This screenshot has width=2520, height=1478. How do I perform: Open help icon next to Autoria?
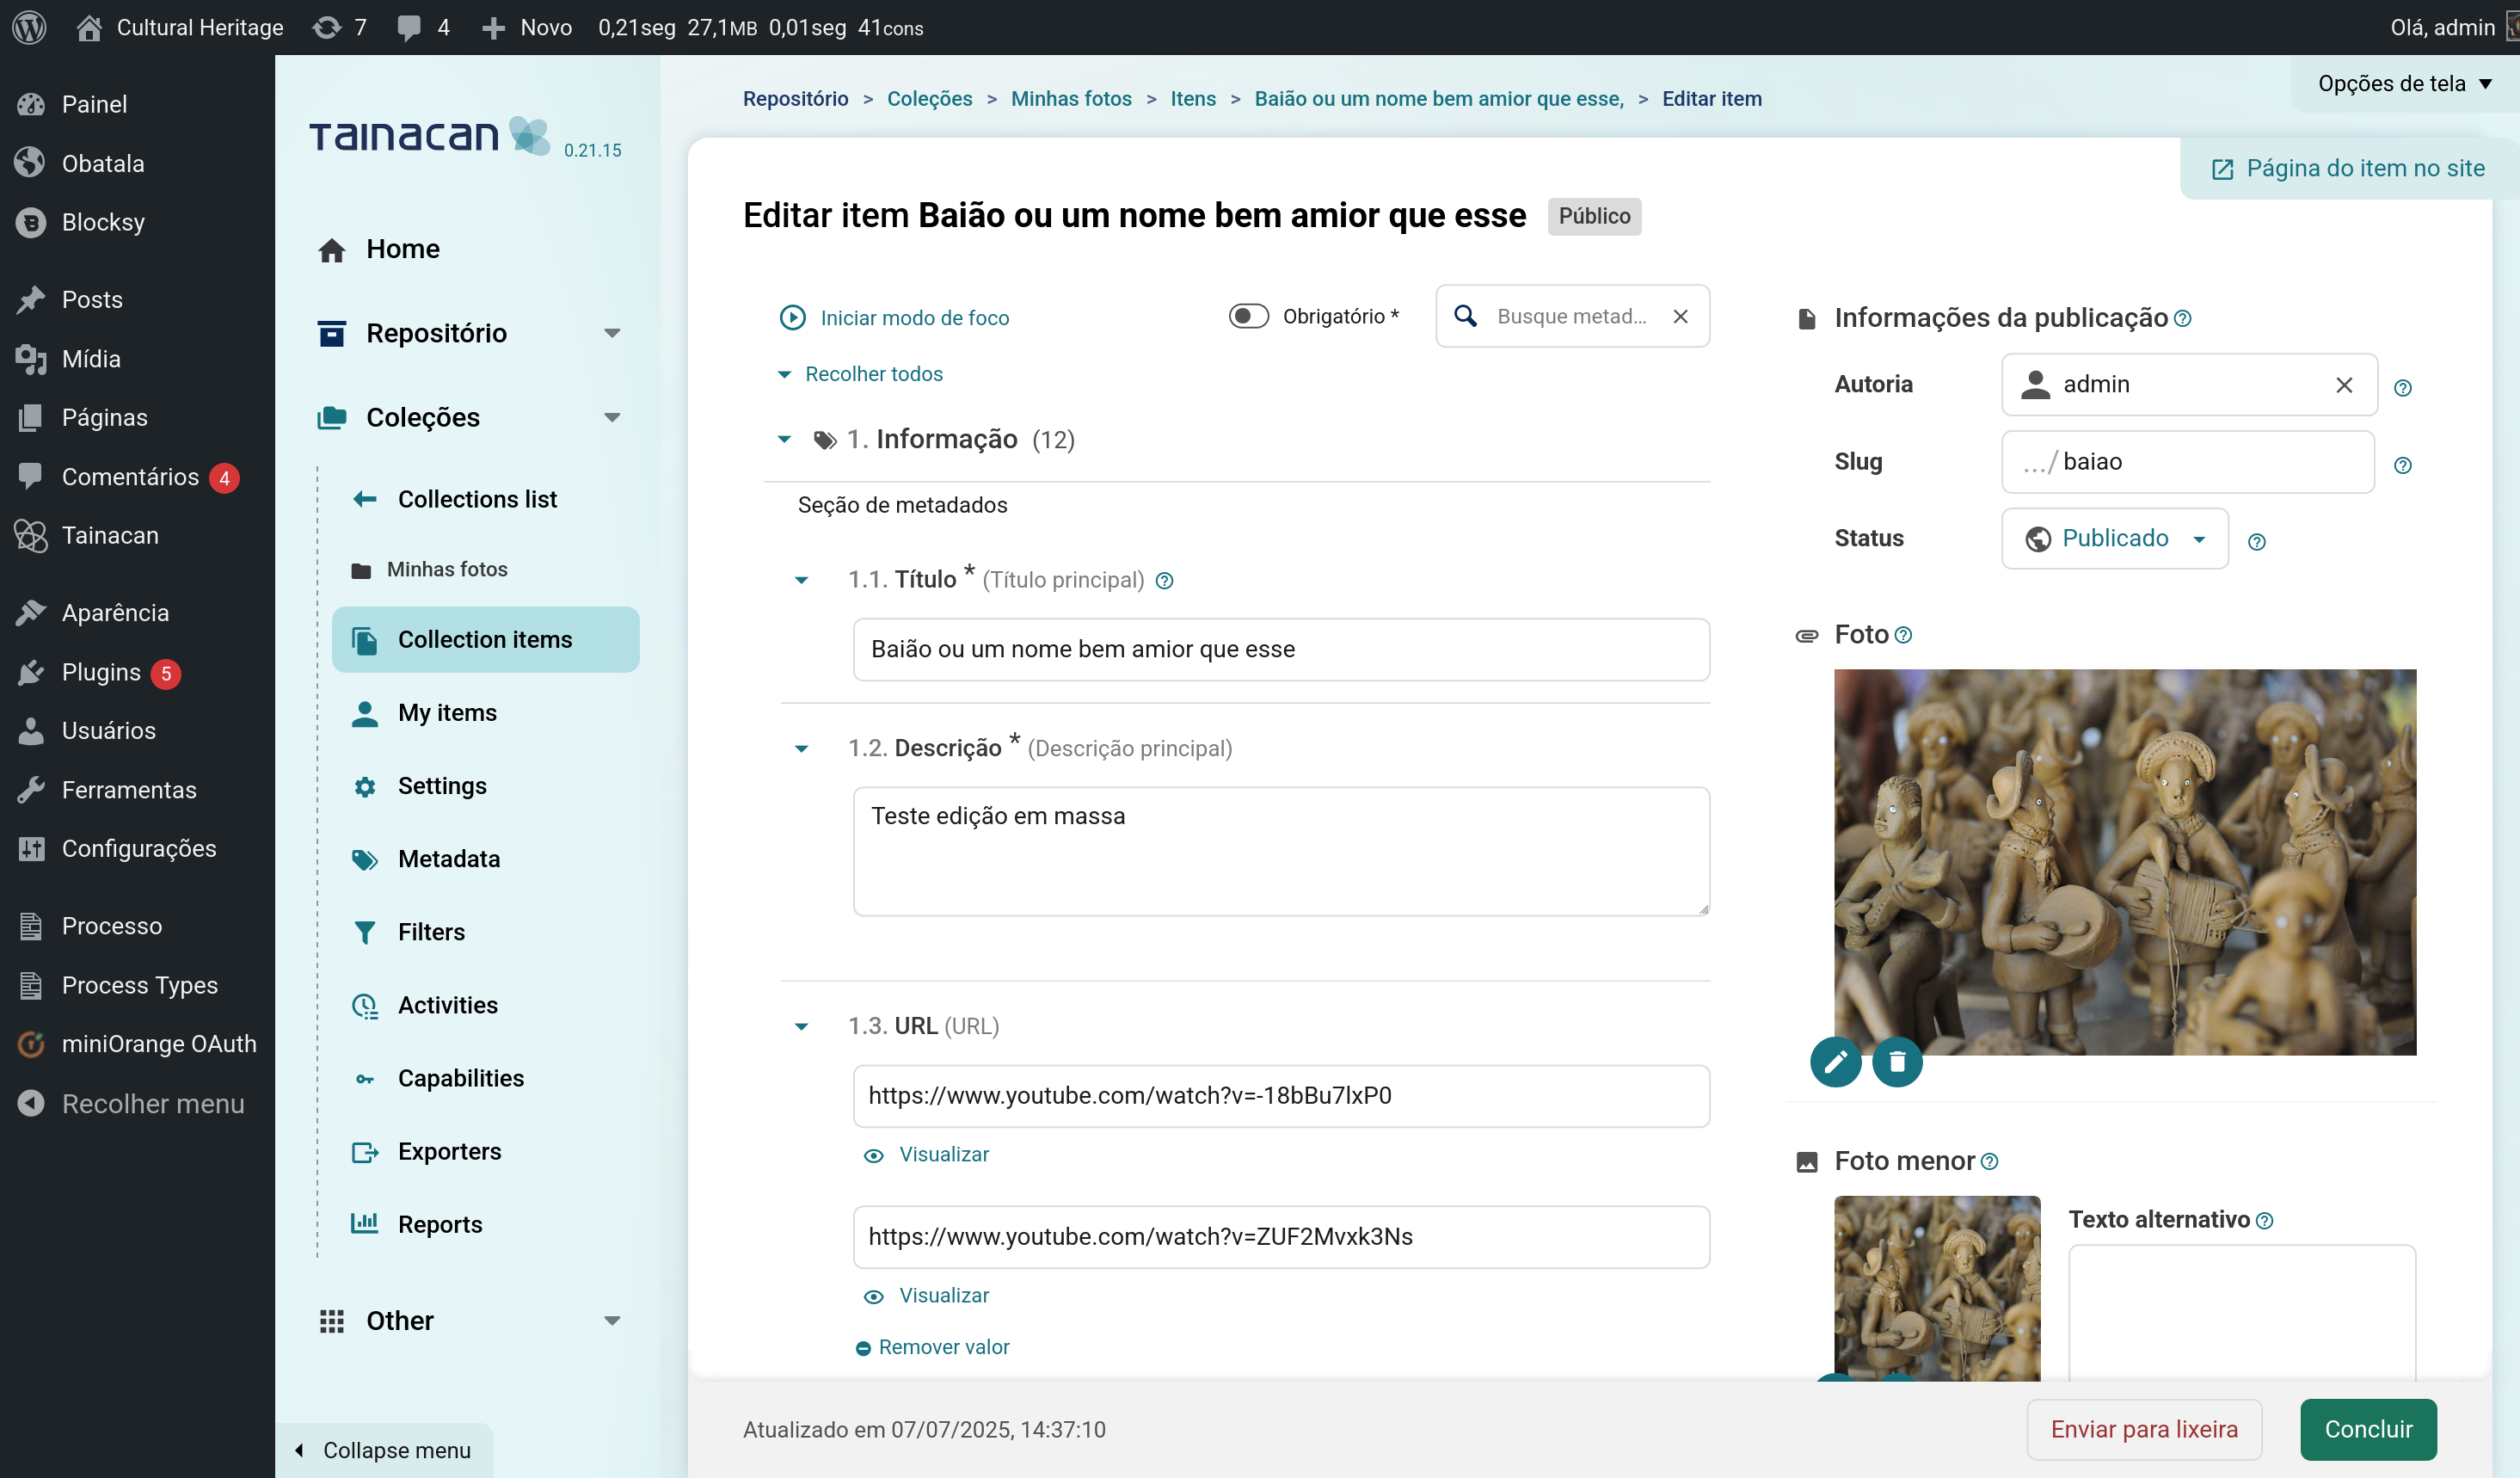(x=2402, y=387)
